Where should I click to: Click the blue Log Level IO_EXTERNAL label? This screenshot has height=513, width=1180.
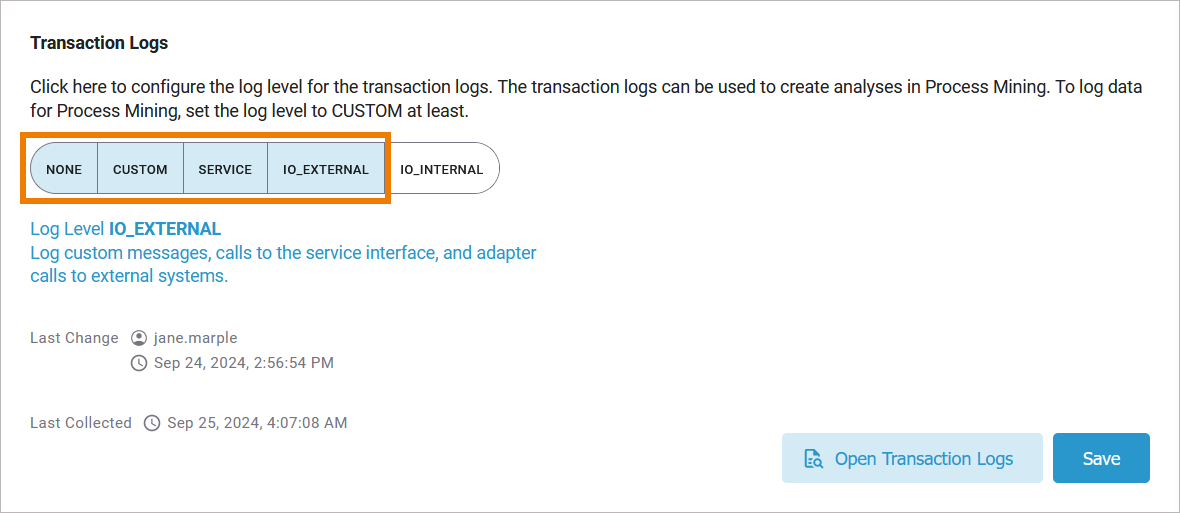click(x=126, y=229)
